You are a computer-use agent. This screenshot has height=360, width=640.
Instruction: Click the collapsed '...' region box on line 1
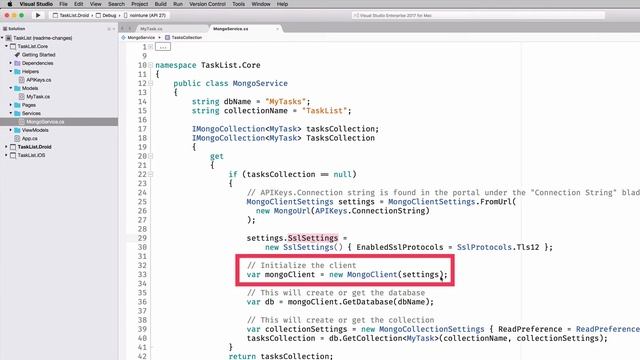(163, 47)
